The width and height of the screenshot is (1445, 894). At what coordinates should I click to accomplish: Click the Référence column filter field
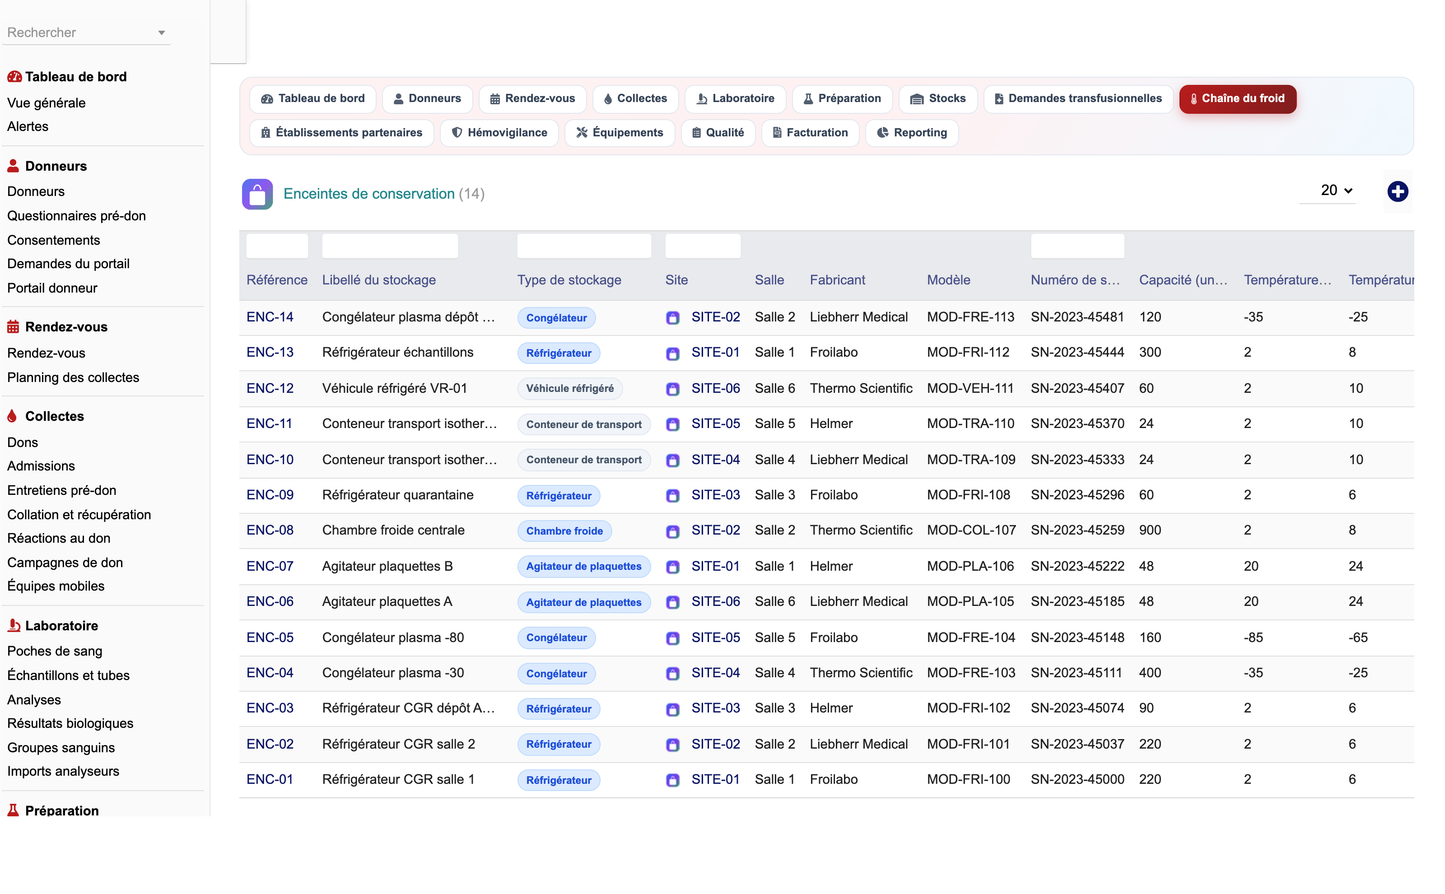coord(277,246)
